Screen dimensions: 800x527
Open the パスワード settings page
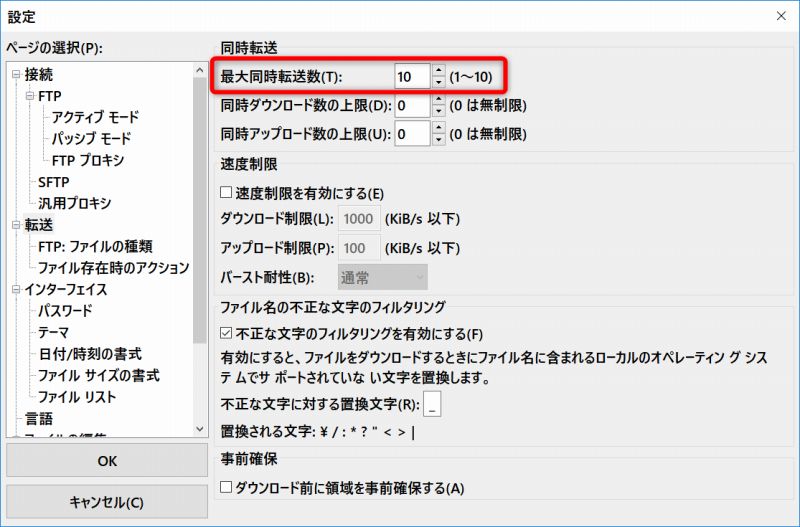click(x=65, y=311)
